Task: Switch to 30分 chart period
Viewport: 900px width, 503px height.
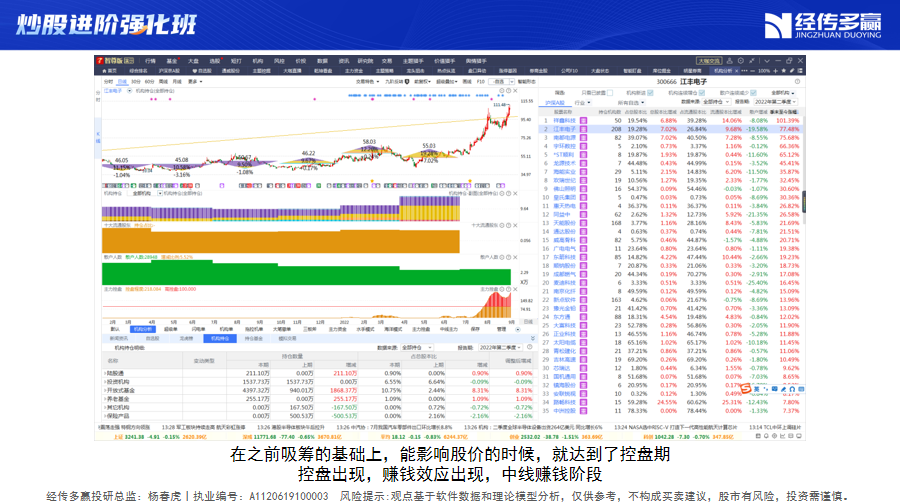Action: [135, 82]
